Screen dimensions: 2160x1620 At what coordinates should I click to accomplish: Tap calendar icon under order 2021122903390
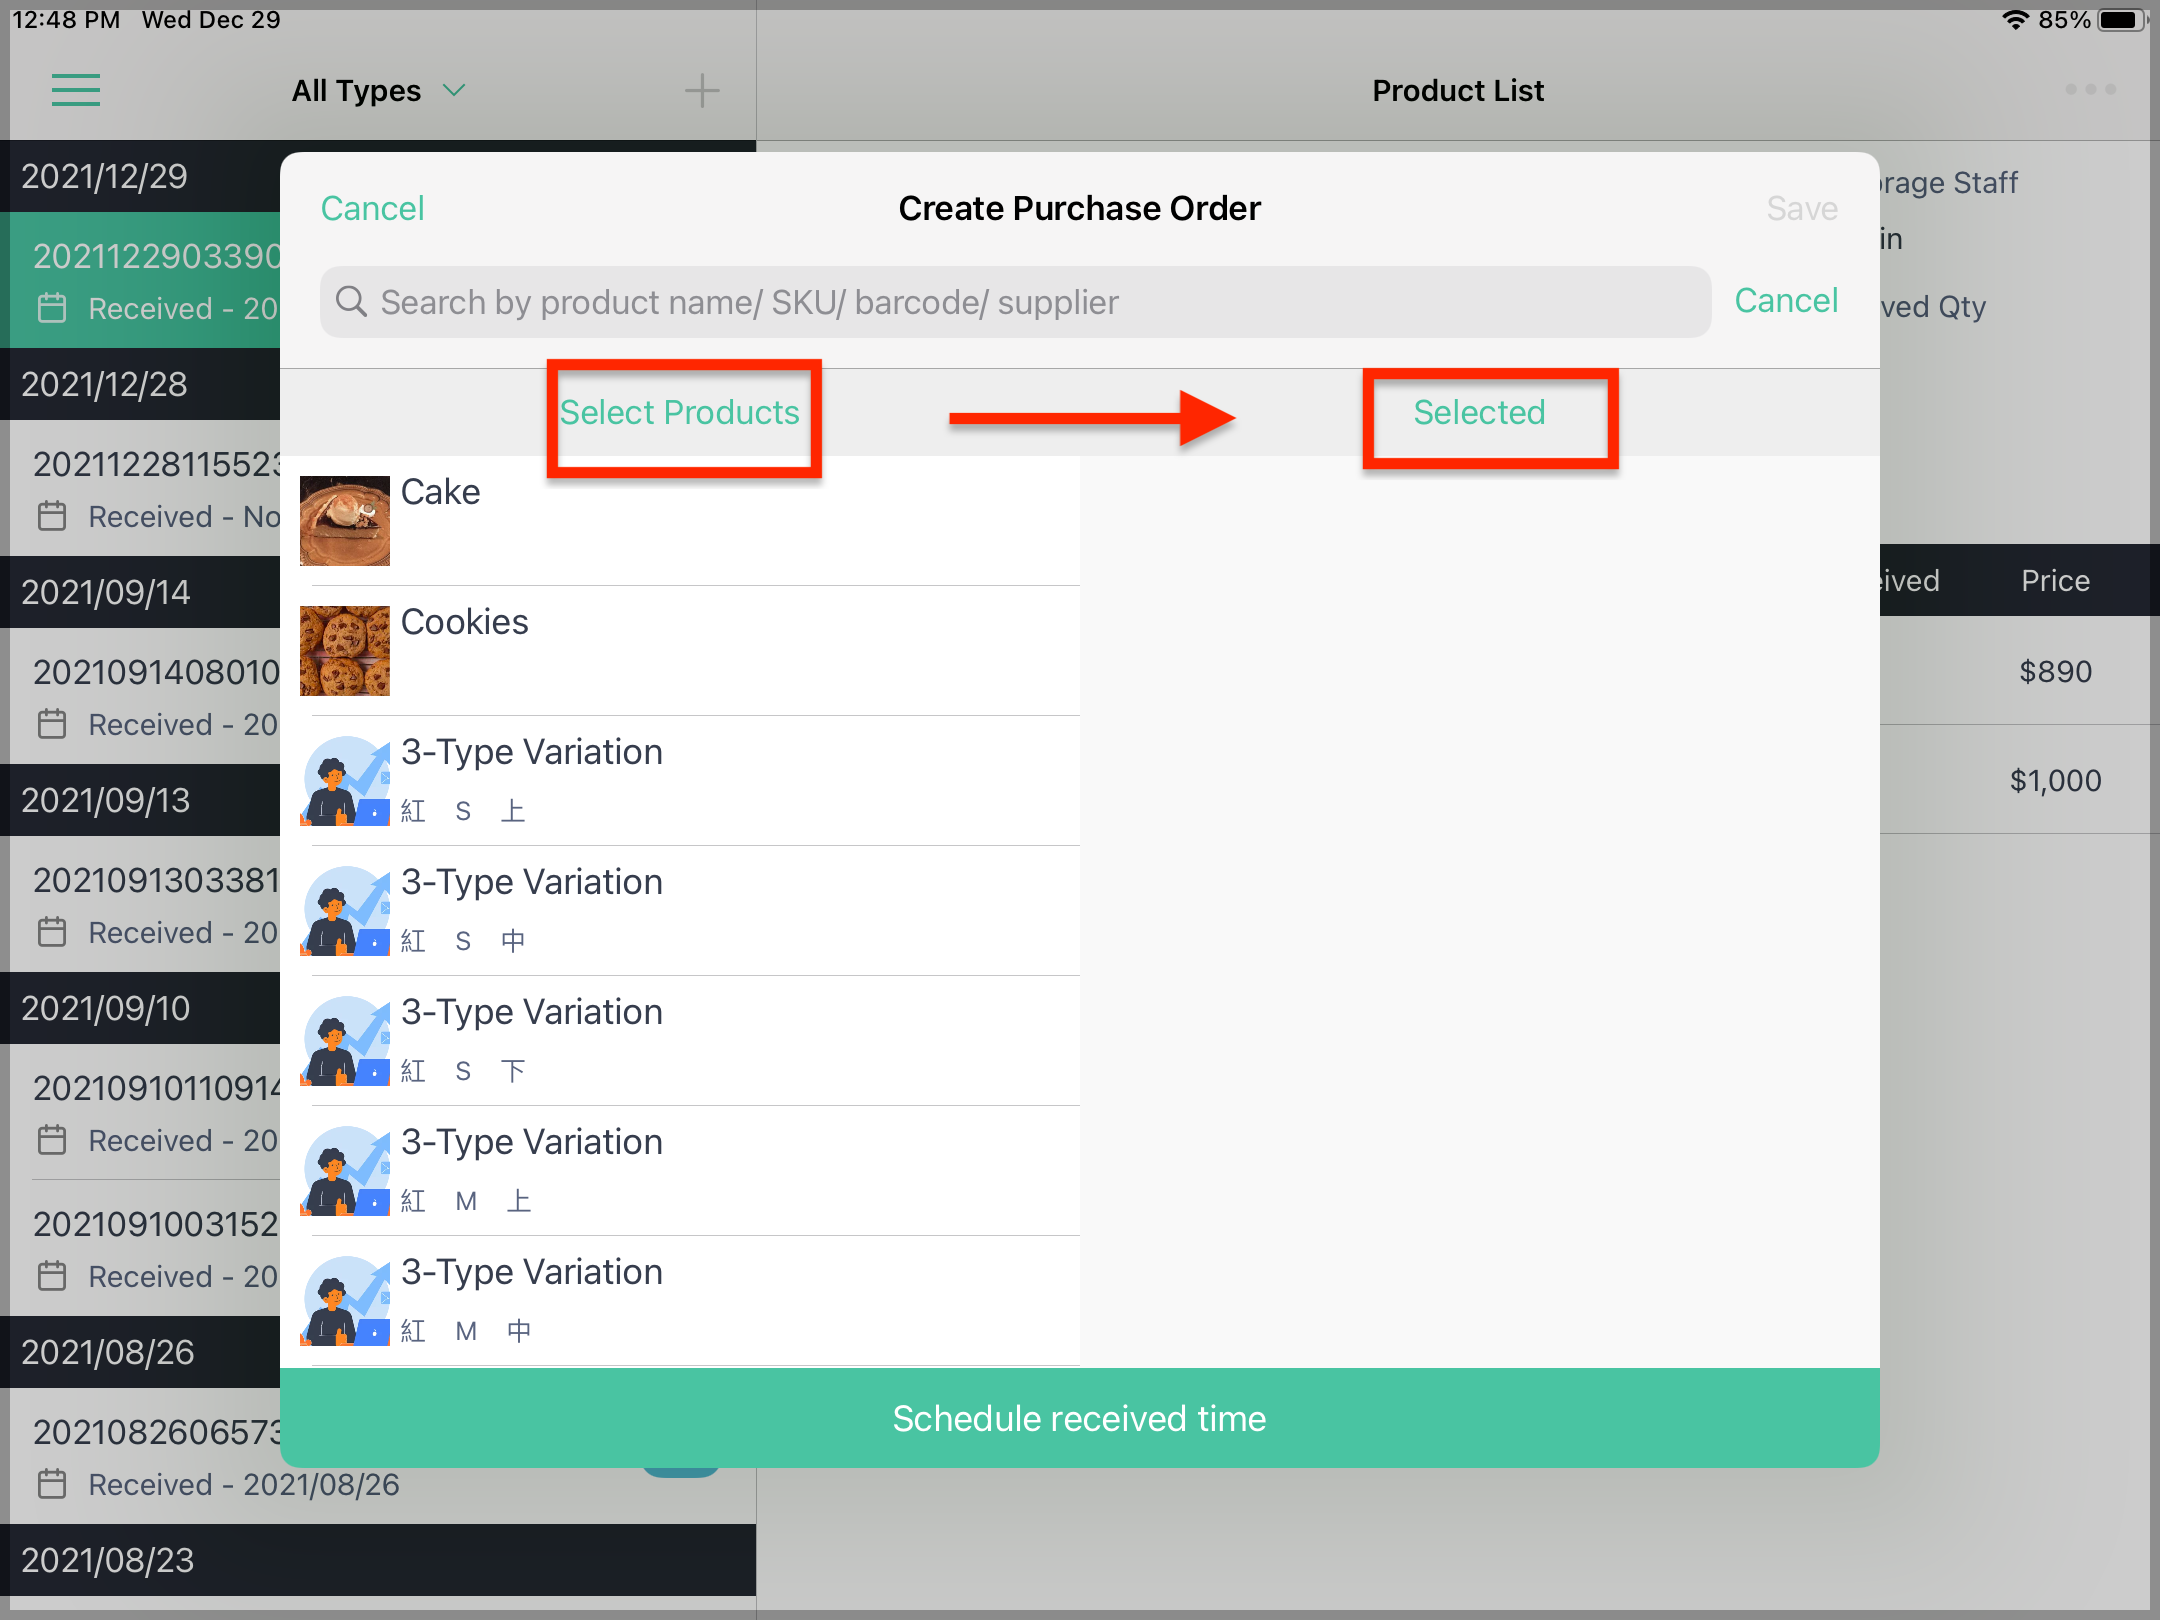52,308
